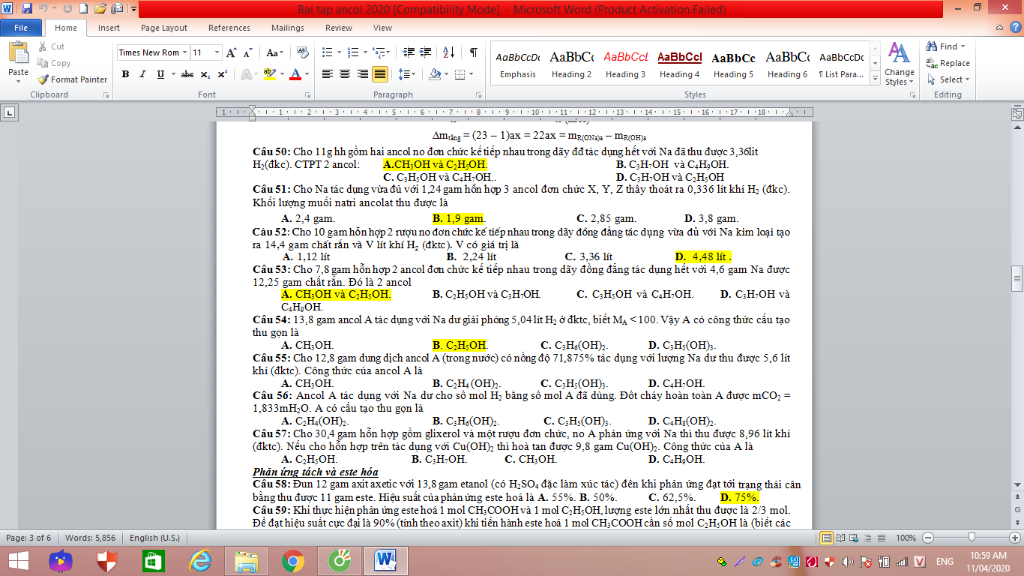Align text to the left
Image resolution: width=1024 pixels, height=576 pixels.
[327, 74]
